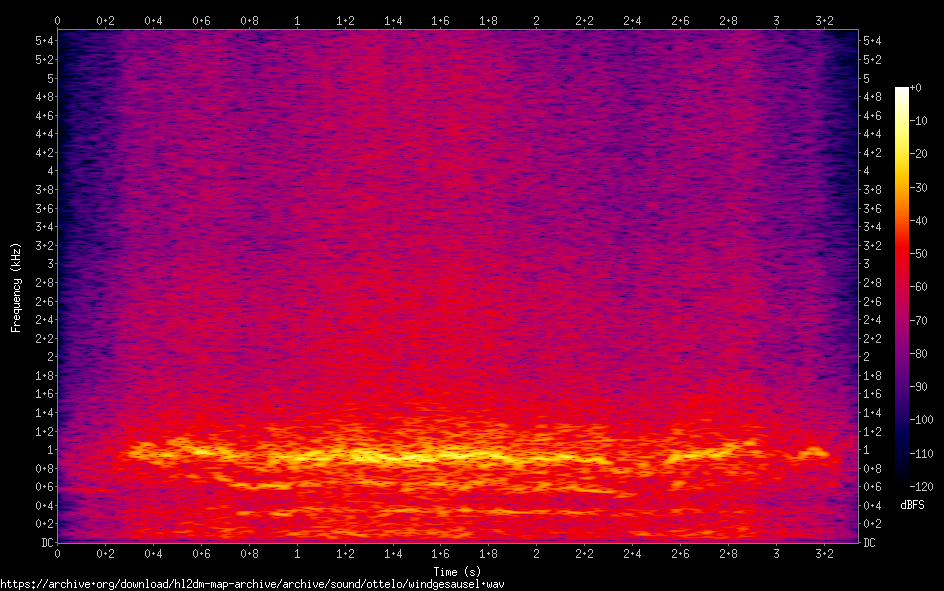Click the DC label on the right axis
Image resolution: width=944 pixels, height=591 pixels.
tap(870, 542)
